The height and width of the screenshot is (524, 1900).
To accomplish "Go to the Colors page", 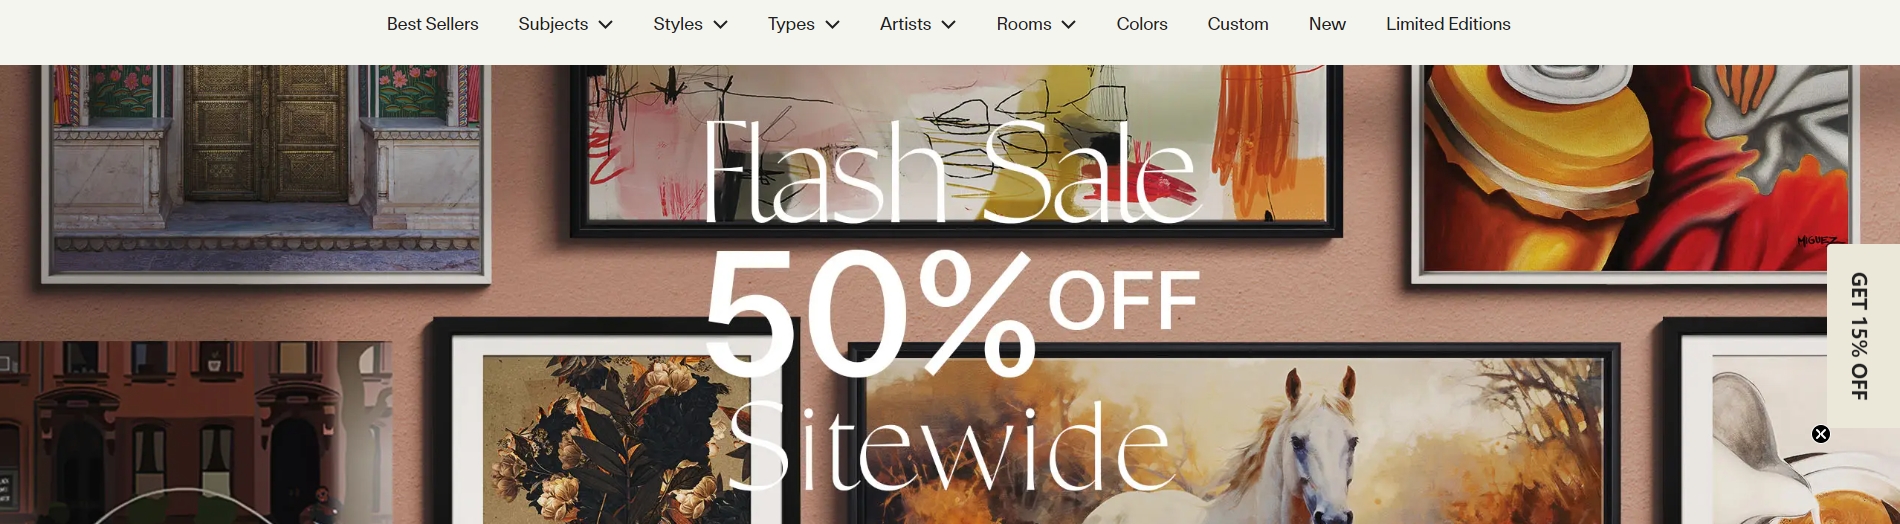I will (x=1141, y=24).
